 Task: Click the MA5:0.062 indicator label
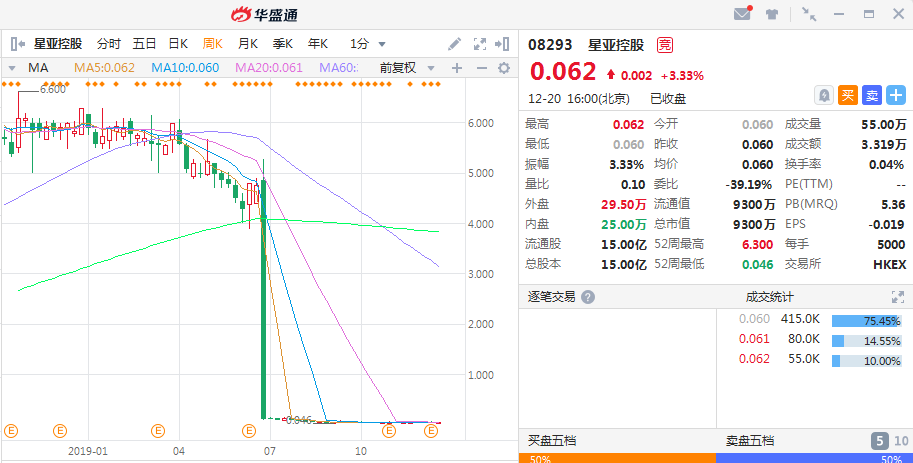click(104, 68)
